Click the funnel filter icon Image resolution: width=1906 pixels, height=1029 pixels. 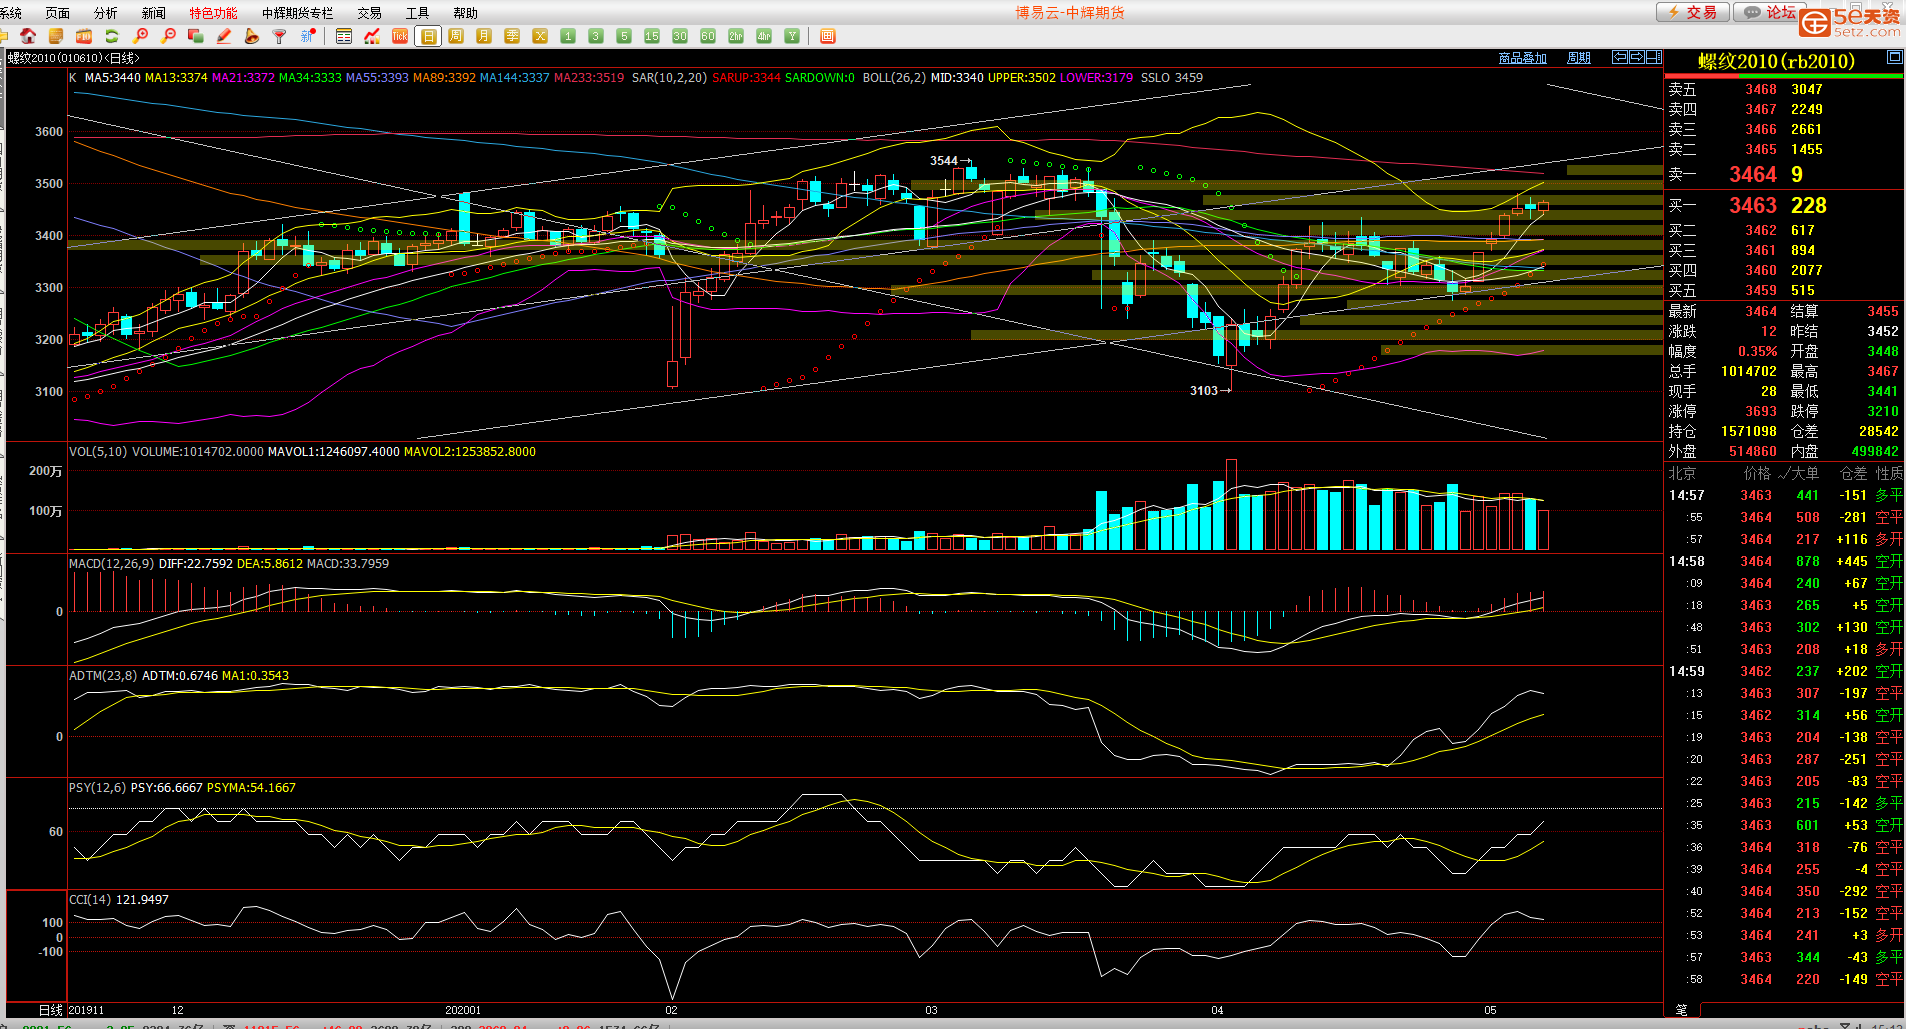pos(280,36)
